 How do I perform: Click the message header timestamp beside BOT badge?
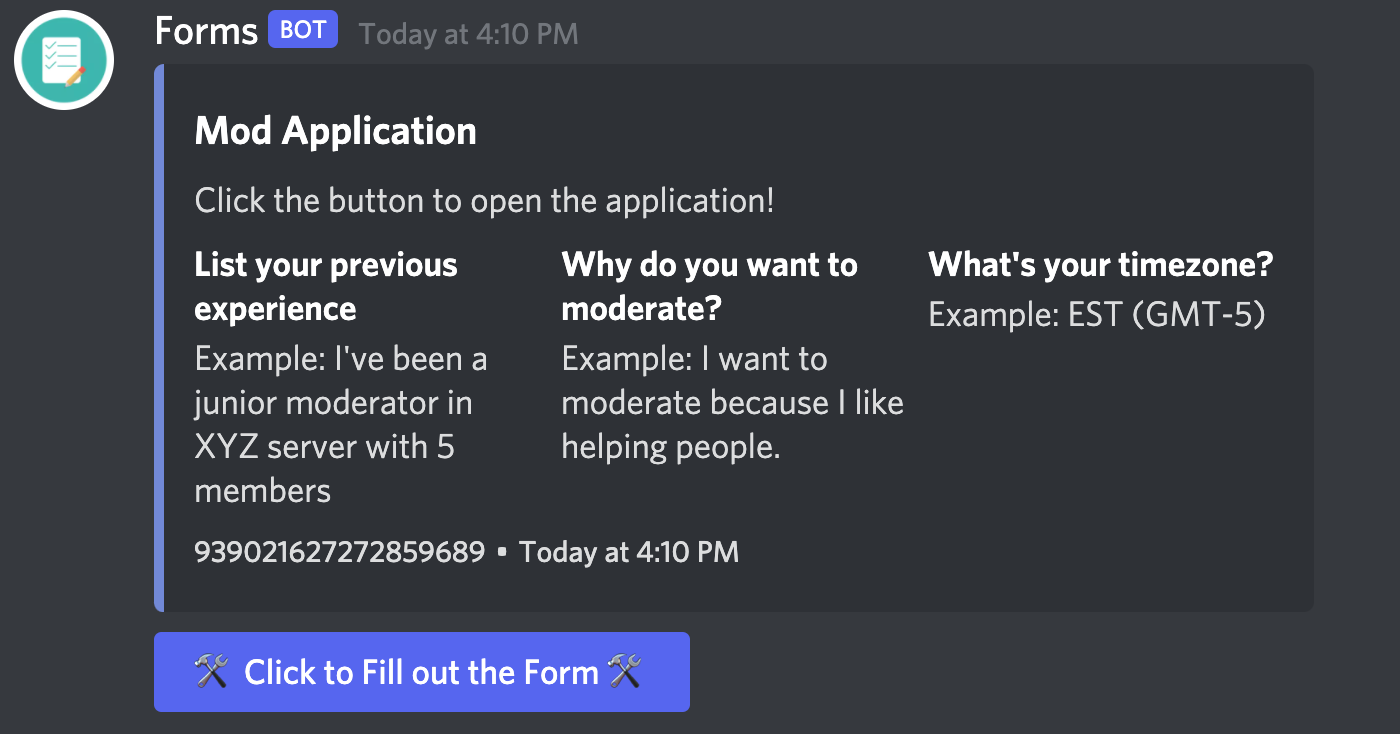click(x=468, y=34)
